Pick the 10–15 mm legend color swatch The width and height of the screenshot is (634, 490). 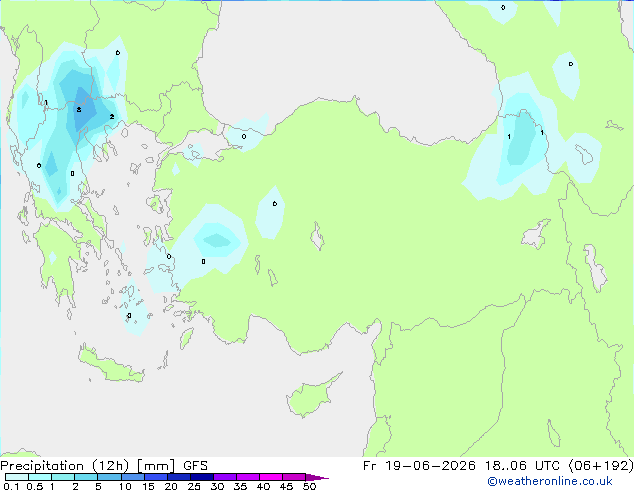tap(133, 477)
